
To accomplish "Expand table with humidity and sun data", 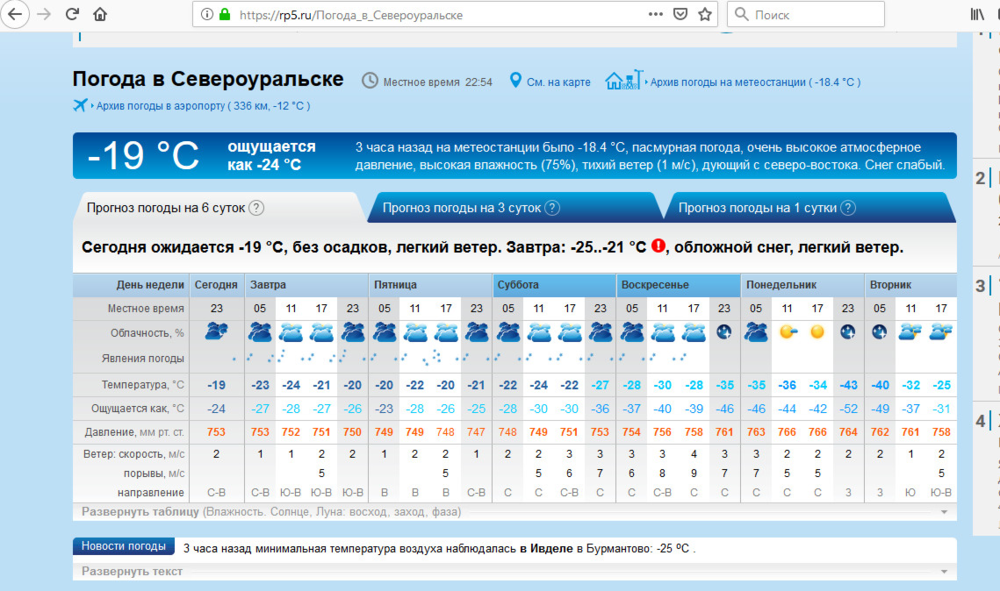I will pyautogui.click(x=270, y=512).
